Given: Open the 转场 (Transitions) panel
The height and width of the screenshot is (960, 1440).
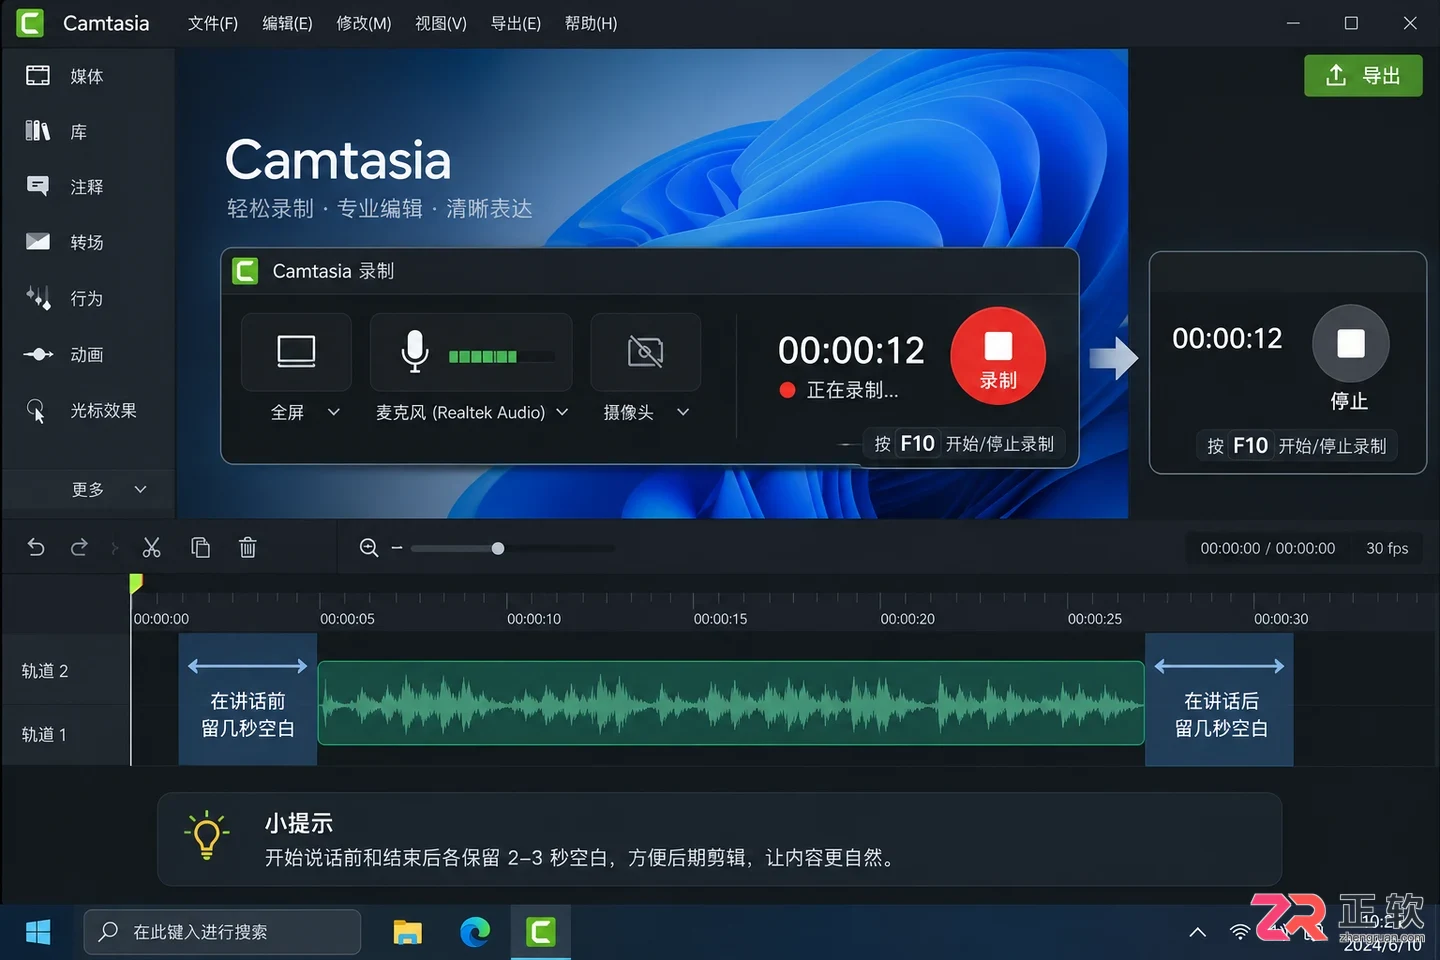Looking at the screenshot, I should 66,242.
